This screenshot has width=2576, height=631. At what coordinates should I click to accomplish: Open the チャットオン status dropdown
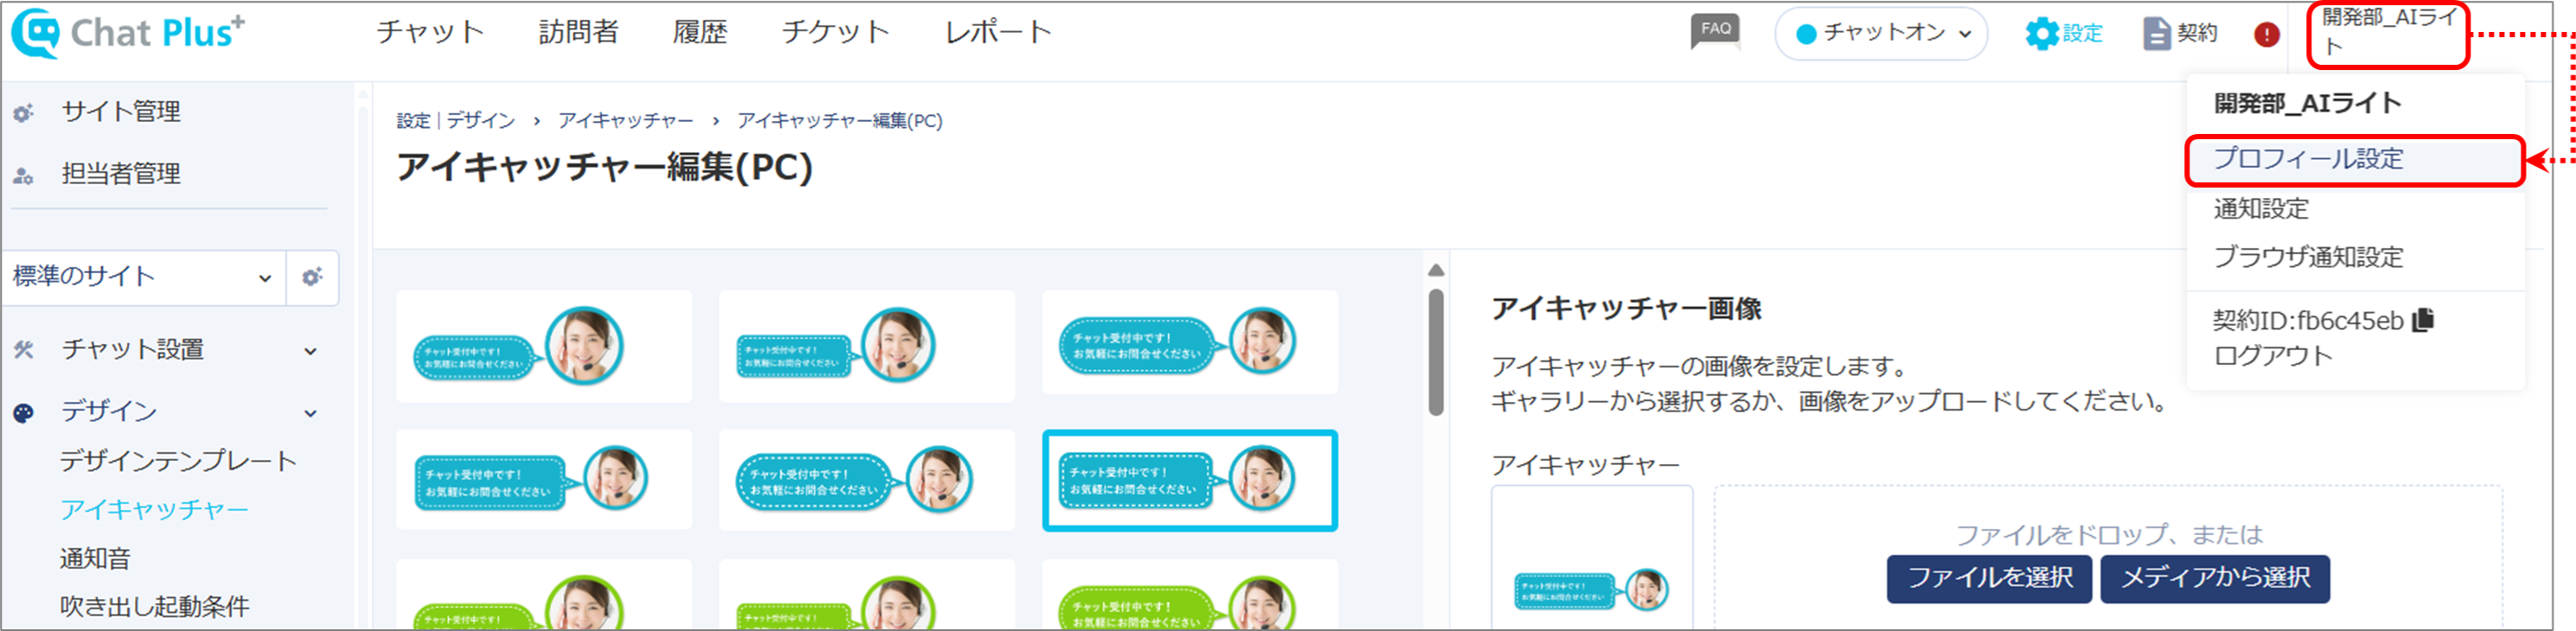pos(1881,34)
